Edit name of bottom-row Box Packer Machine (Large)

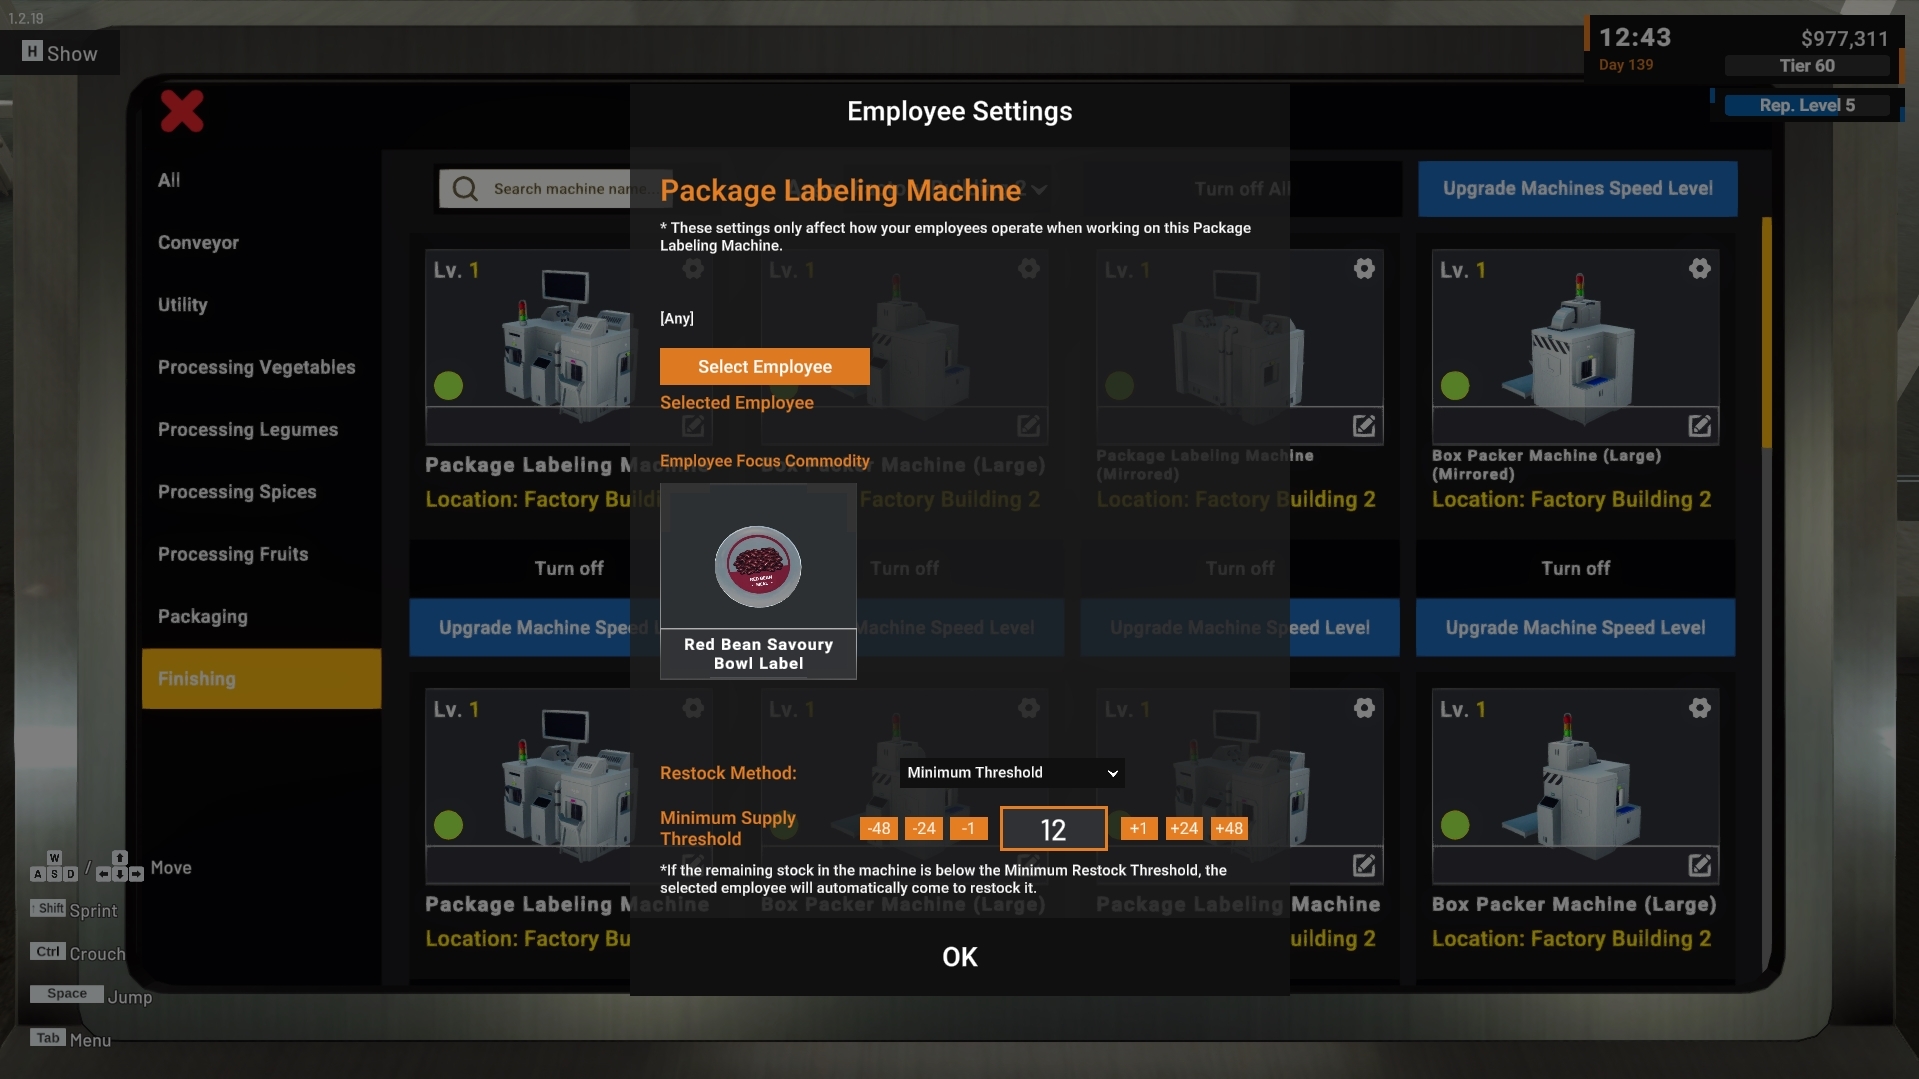1700,865
